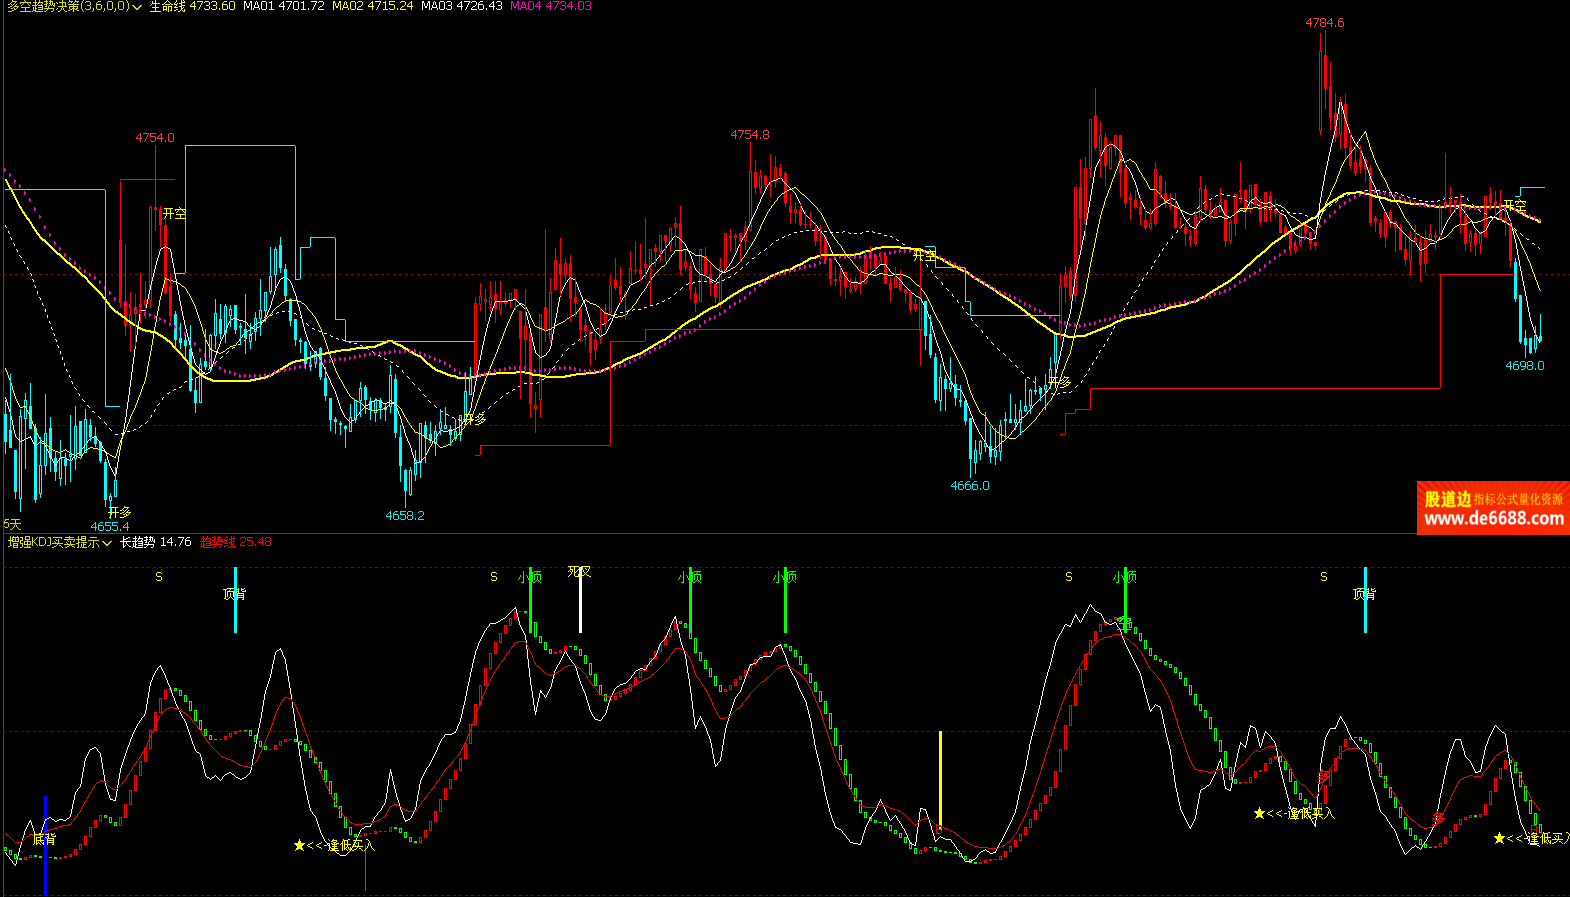Select the magenta MA04 legend label
Viewport: 1570px width, 897px height.
550,6
